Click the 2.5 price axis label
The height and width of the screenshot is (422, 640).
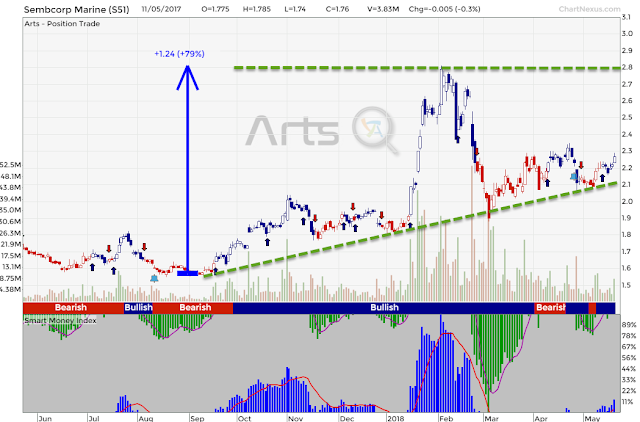[627, 117]
